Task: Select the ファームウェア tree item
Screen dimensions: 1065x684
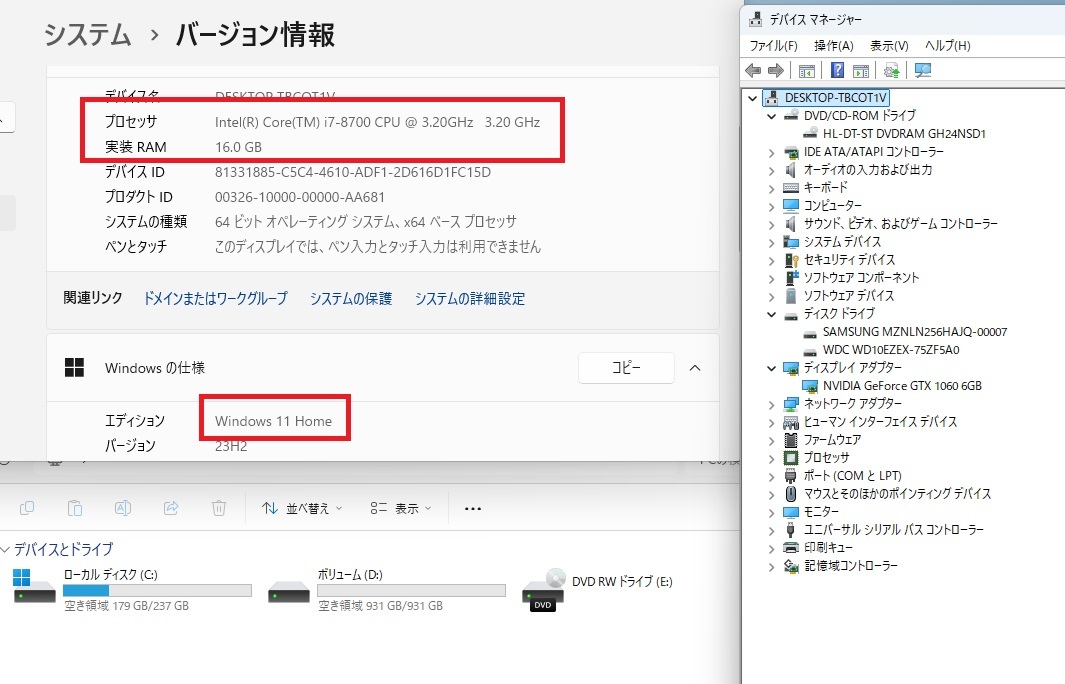Action: click(x=832, y=439)
